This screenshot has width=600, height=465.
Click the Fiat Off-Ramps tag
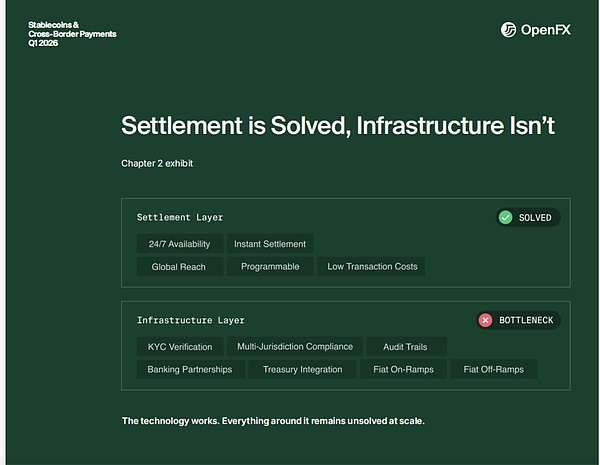(493, 369)
